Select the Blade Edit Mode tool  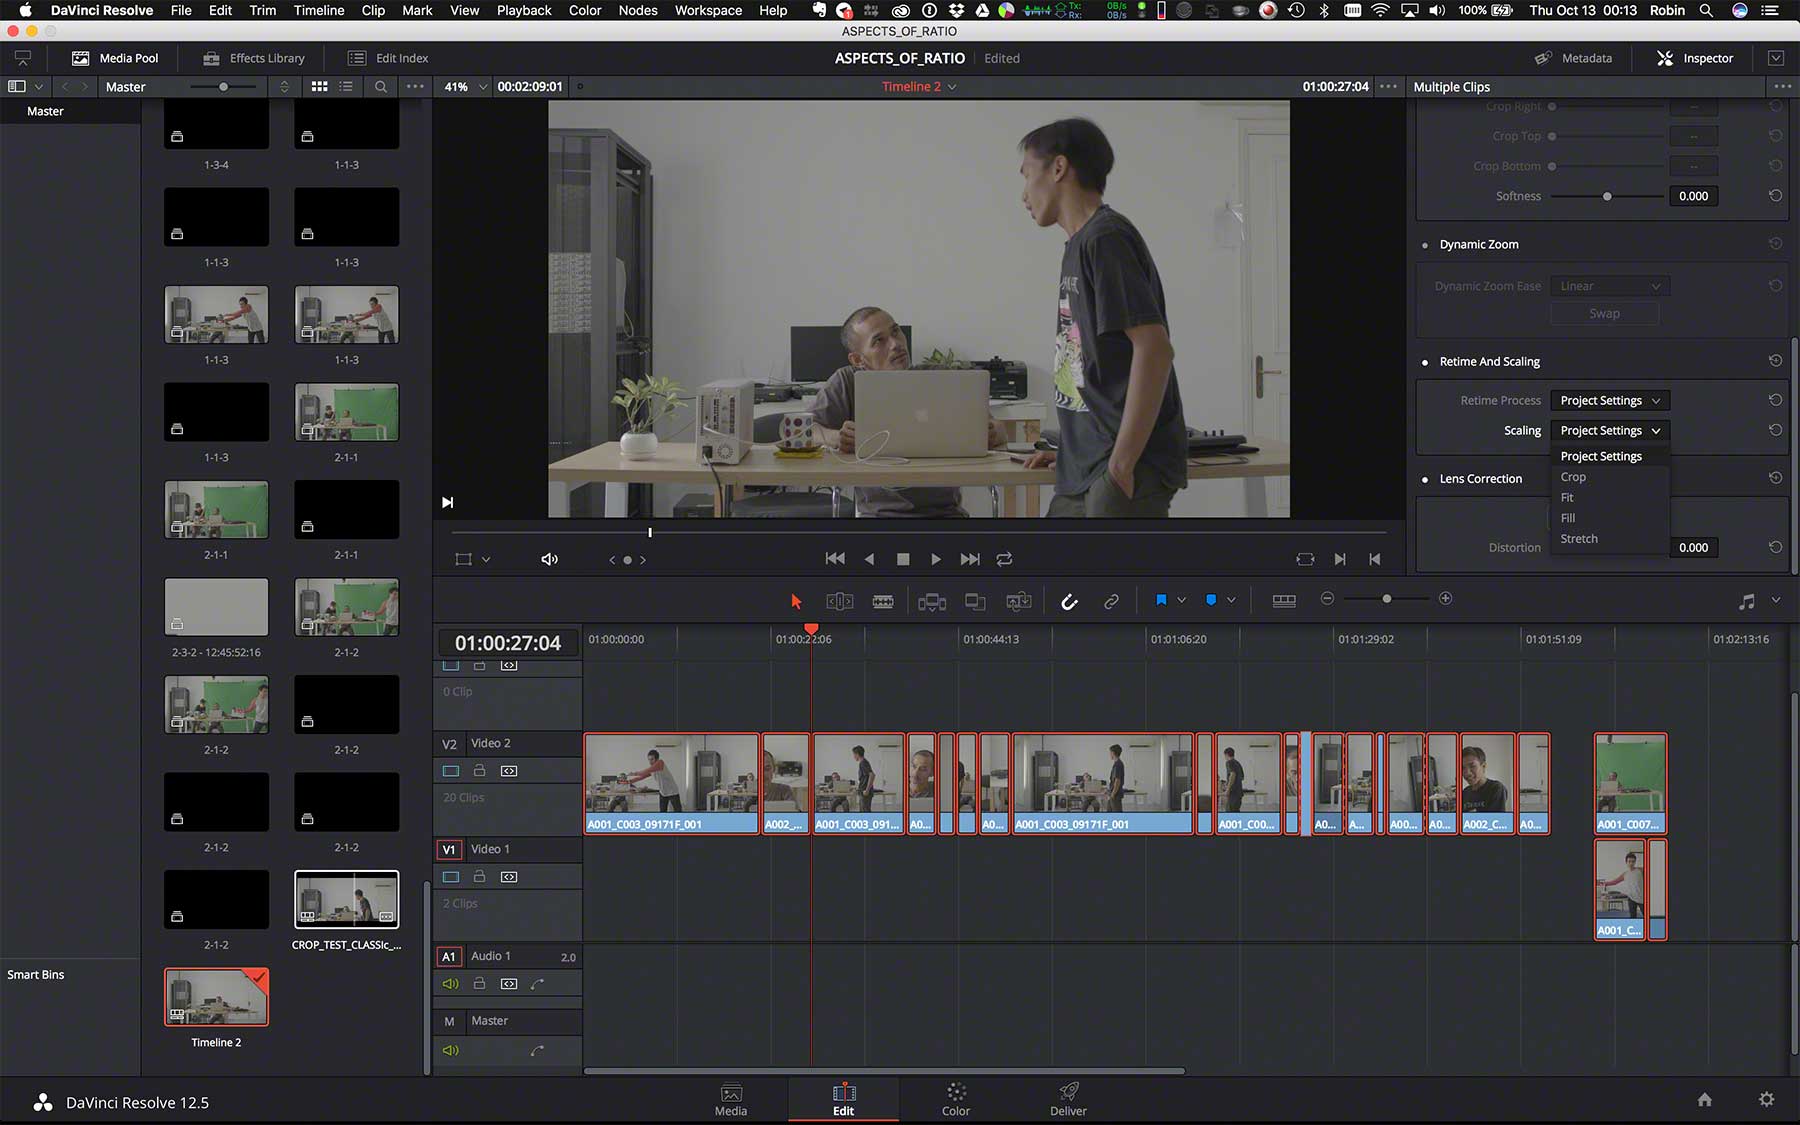[883, 601]
